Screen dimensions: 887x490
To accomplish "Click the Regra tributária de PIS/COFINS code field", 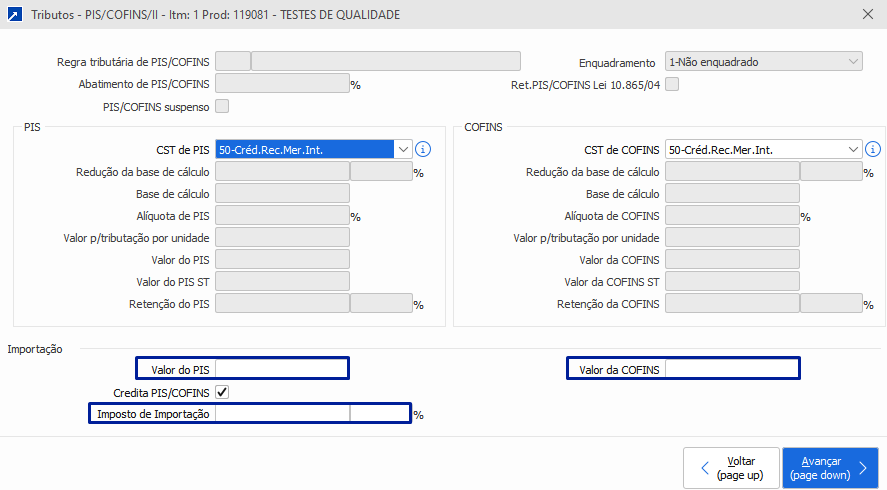I will tap(233, 62).
